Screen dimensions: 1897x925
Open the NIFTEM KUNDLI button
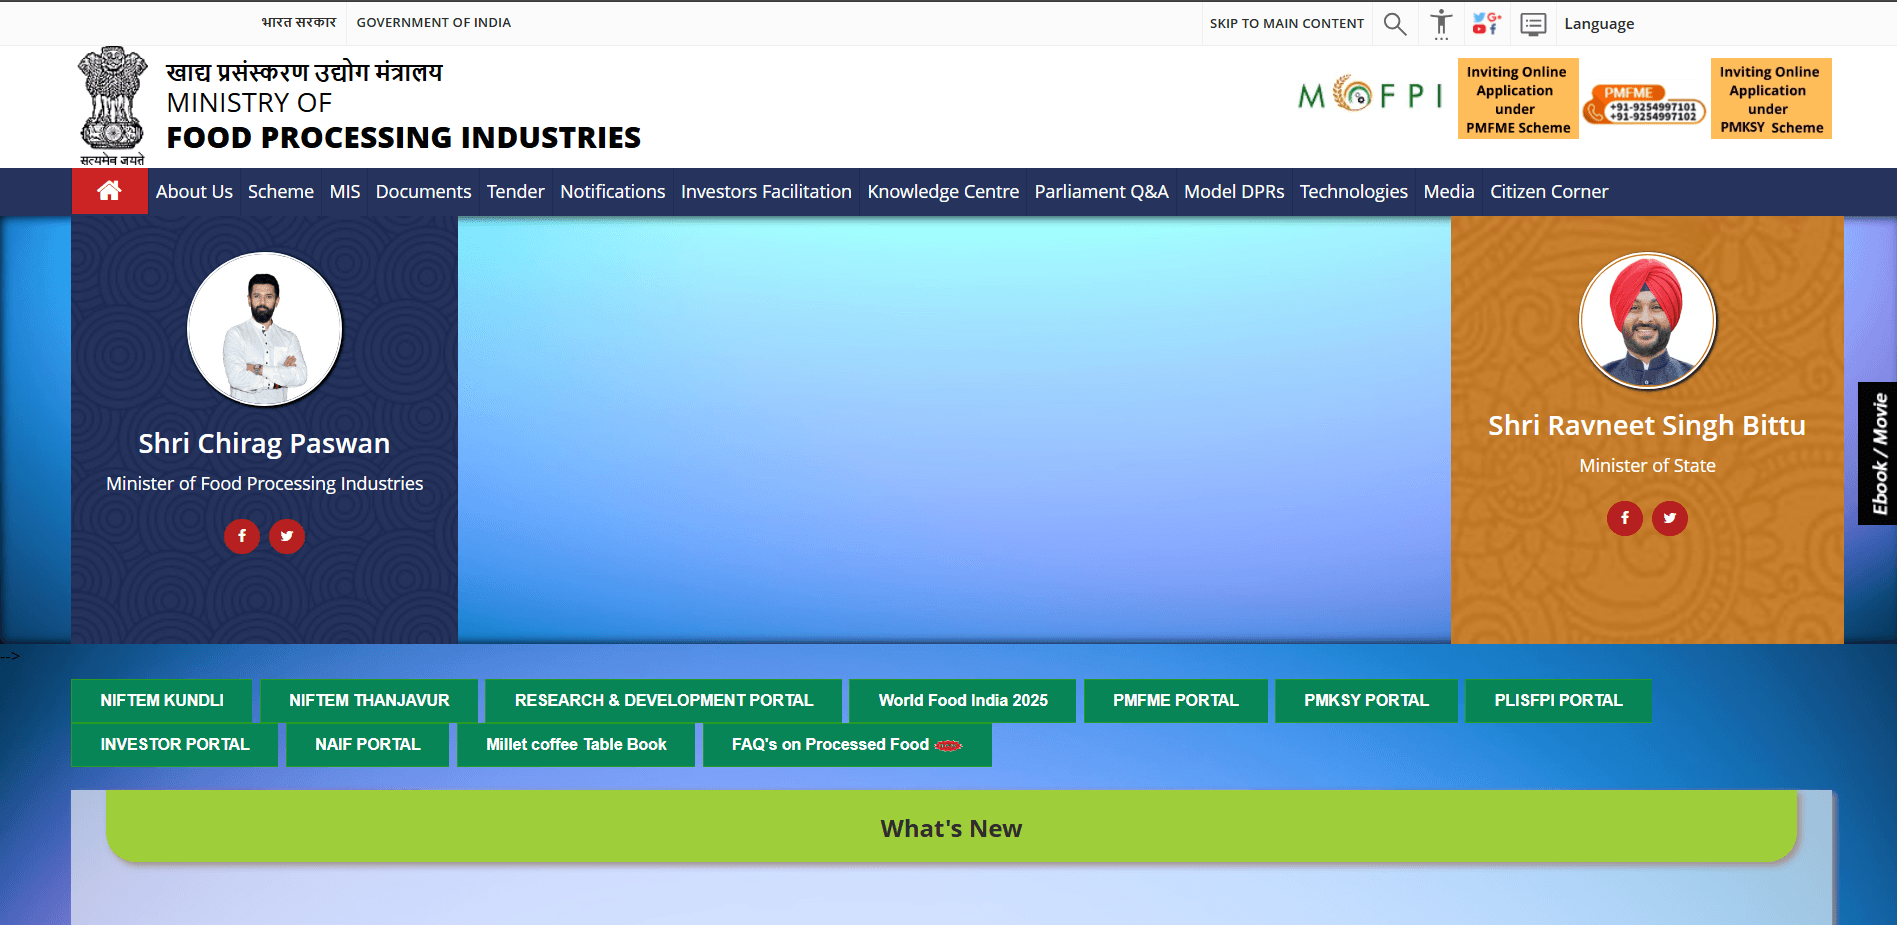point(162,700)
